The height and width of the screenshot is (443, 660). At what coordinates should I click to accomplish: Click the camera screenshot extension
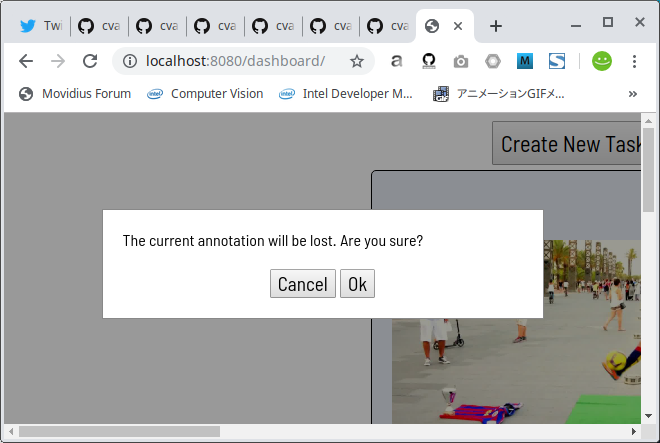pyautogui.click(x=460, y=61)
